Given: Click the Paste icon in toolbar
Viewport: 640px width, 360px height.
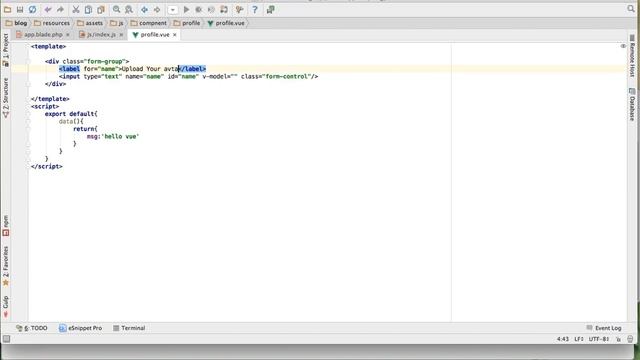Looking at the screenshot, I should coord(101,9).
